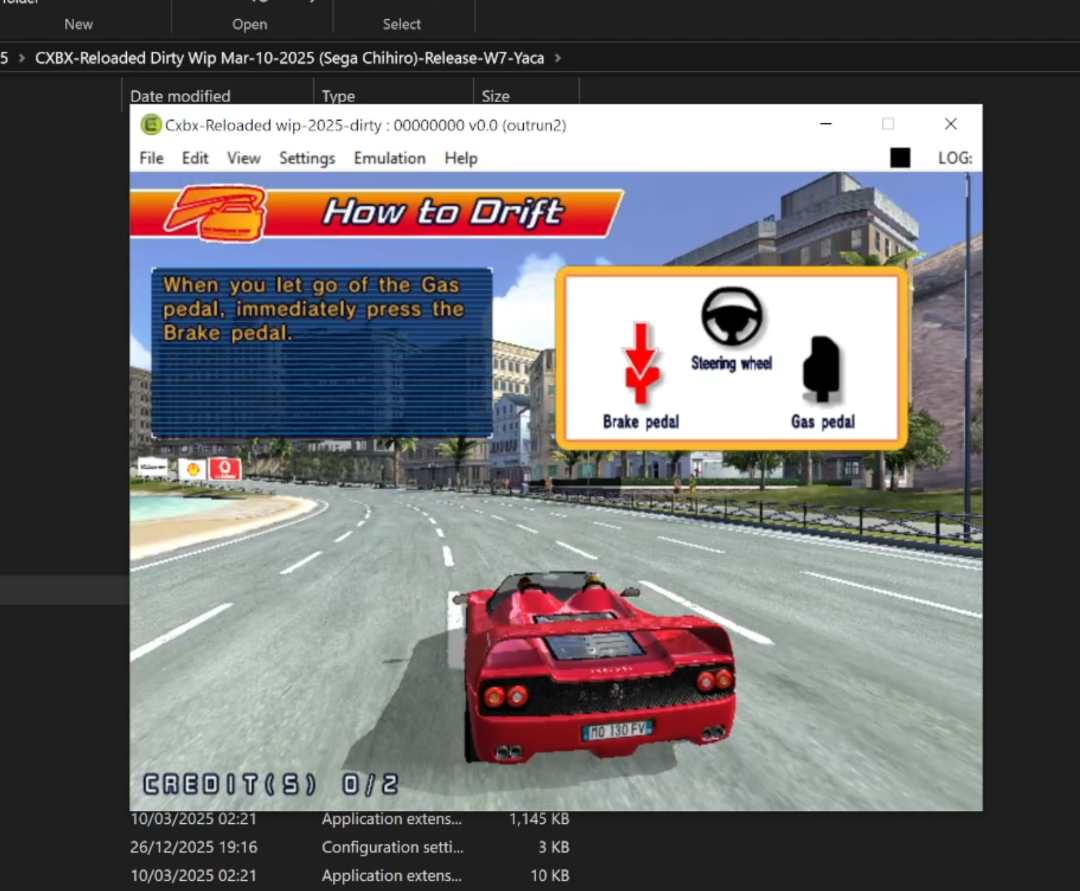Sort files by the Type column header
This screenshot has width=1080, height=891.
(x=337, y=96)
